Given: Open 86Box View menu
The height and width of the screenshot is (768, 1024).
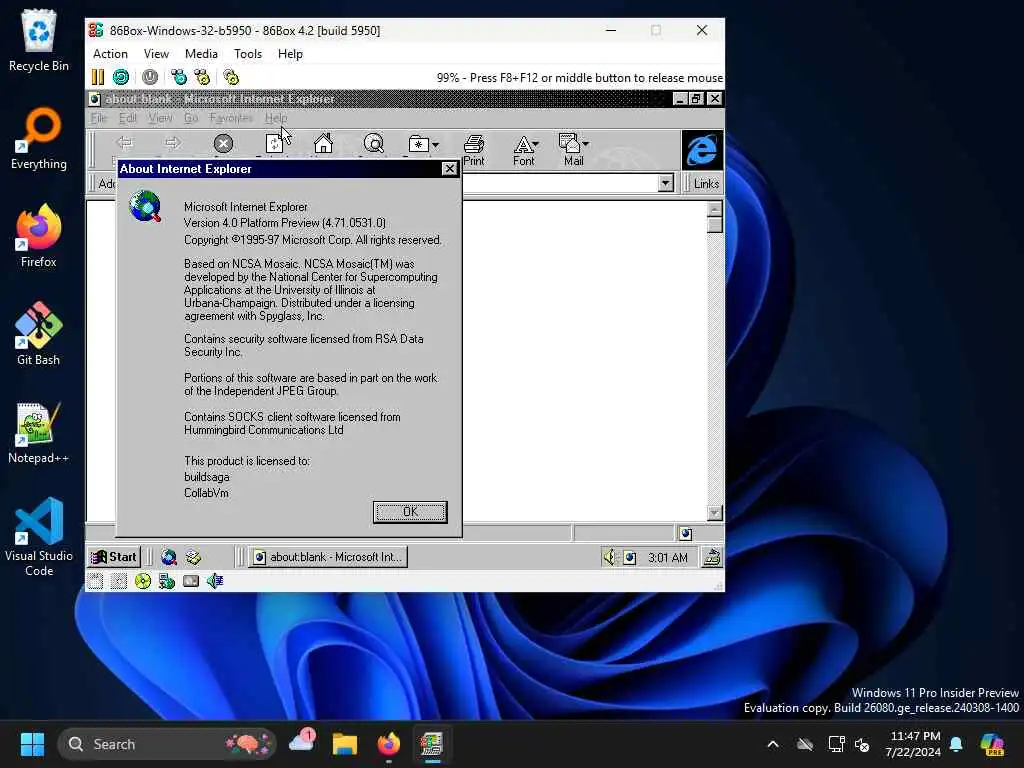Looking at the screenshot, I should pos(156,54).
